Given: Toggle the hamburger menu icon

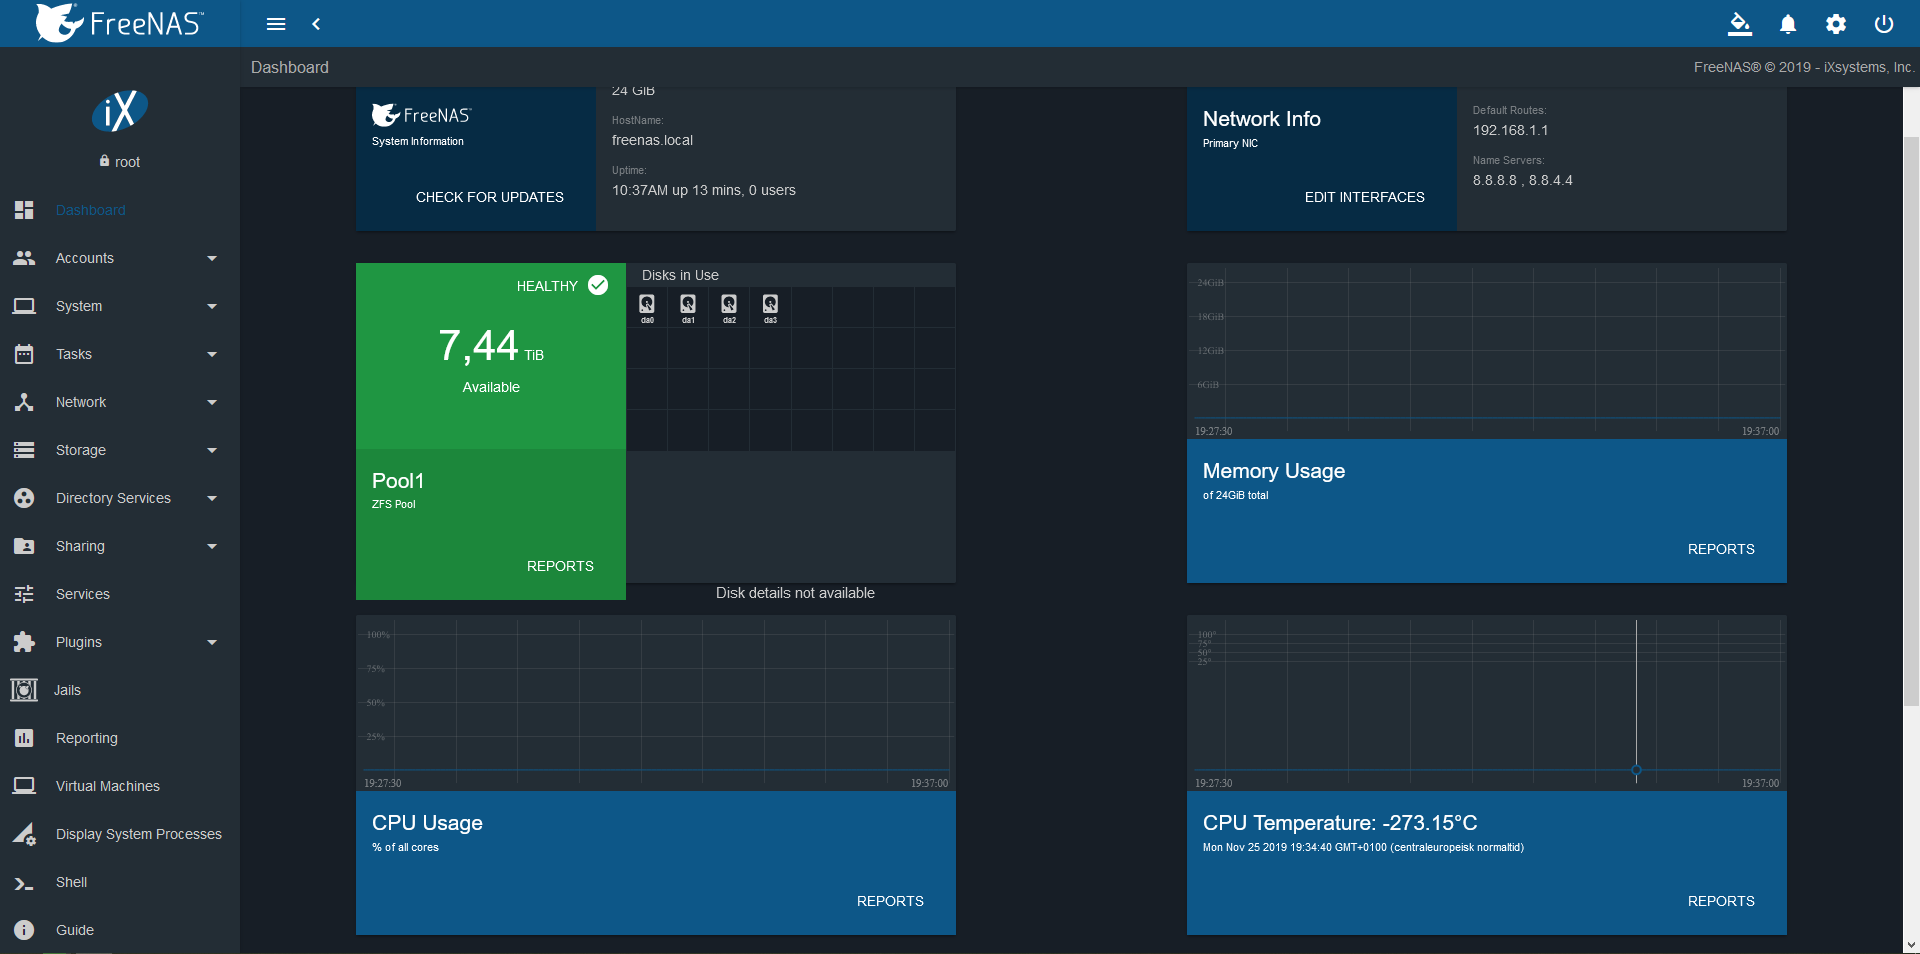Looking at the screenshot, I should 276,24.
